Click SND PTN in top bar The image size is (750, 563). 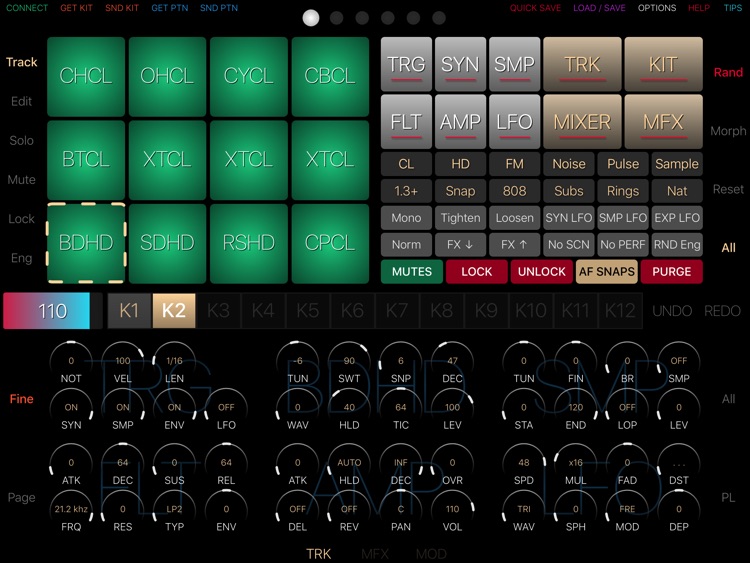[219, 8]
